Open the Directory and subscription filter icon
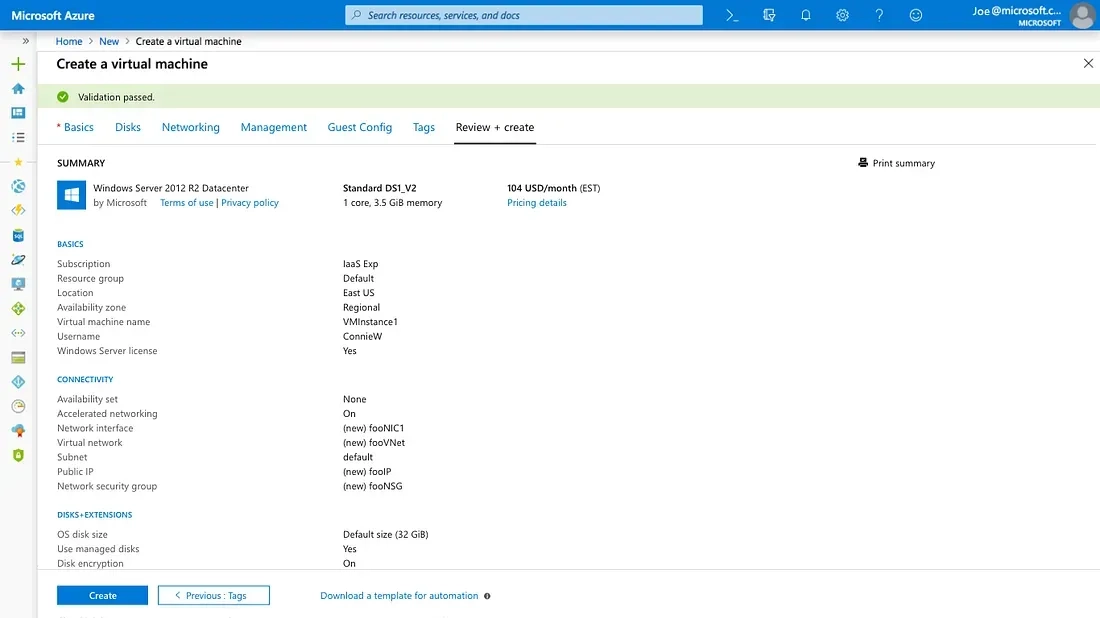Viewport: 1100px width, 618px height. (769, 15)
